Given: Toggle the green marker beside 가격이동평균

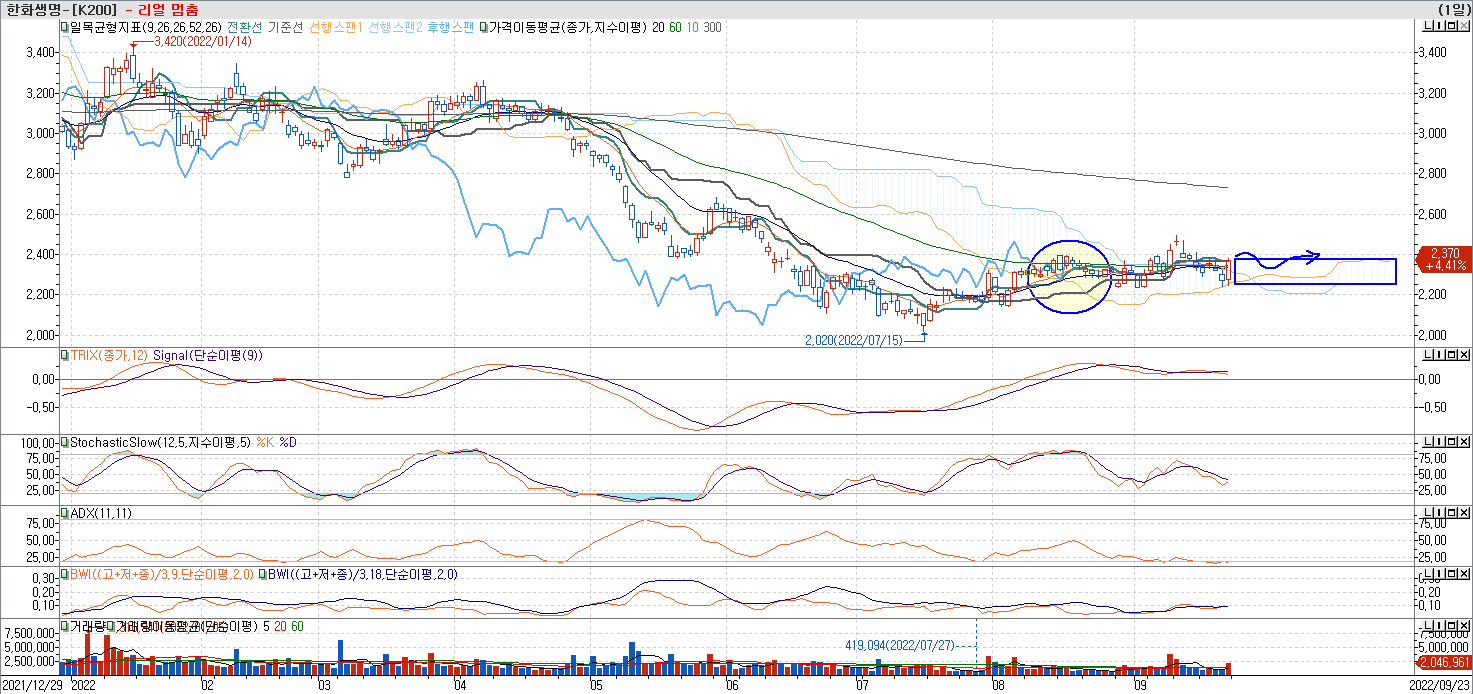Looking at the screenshot, I should (483, 27).
